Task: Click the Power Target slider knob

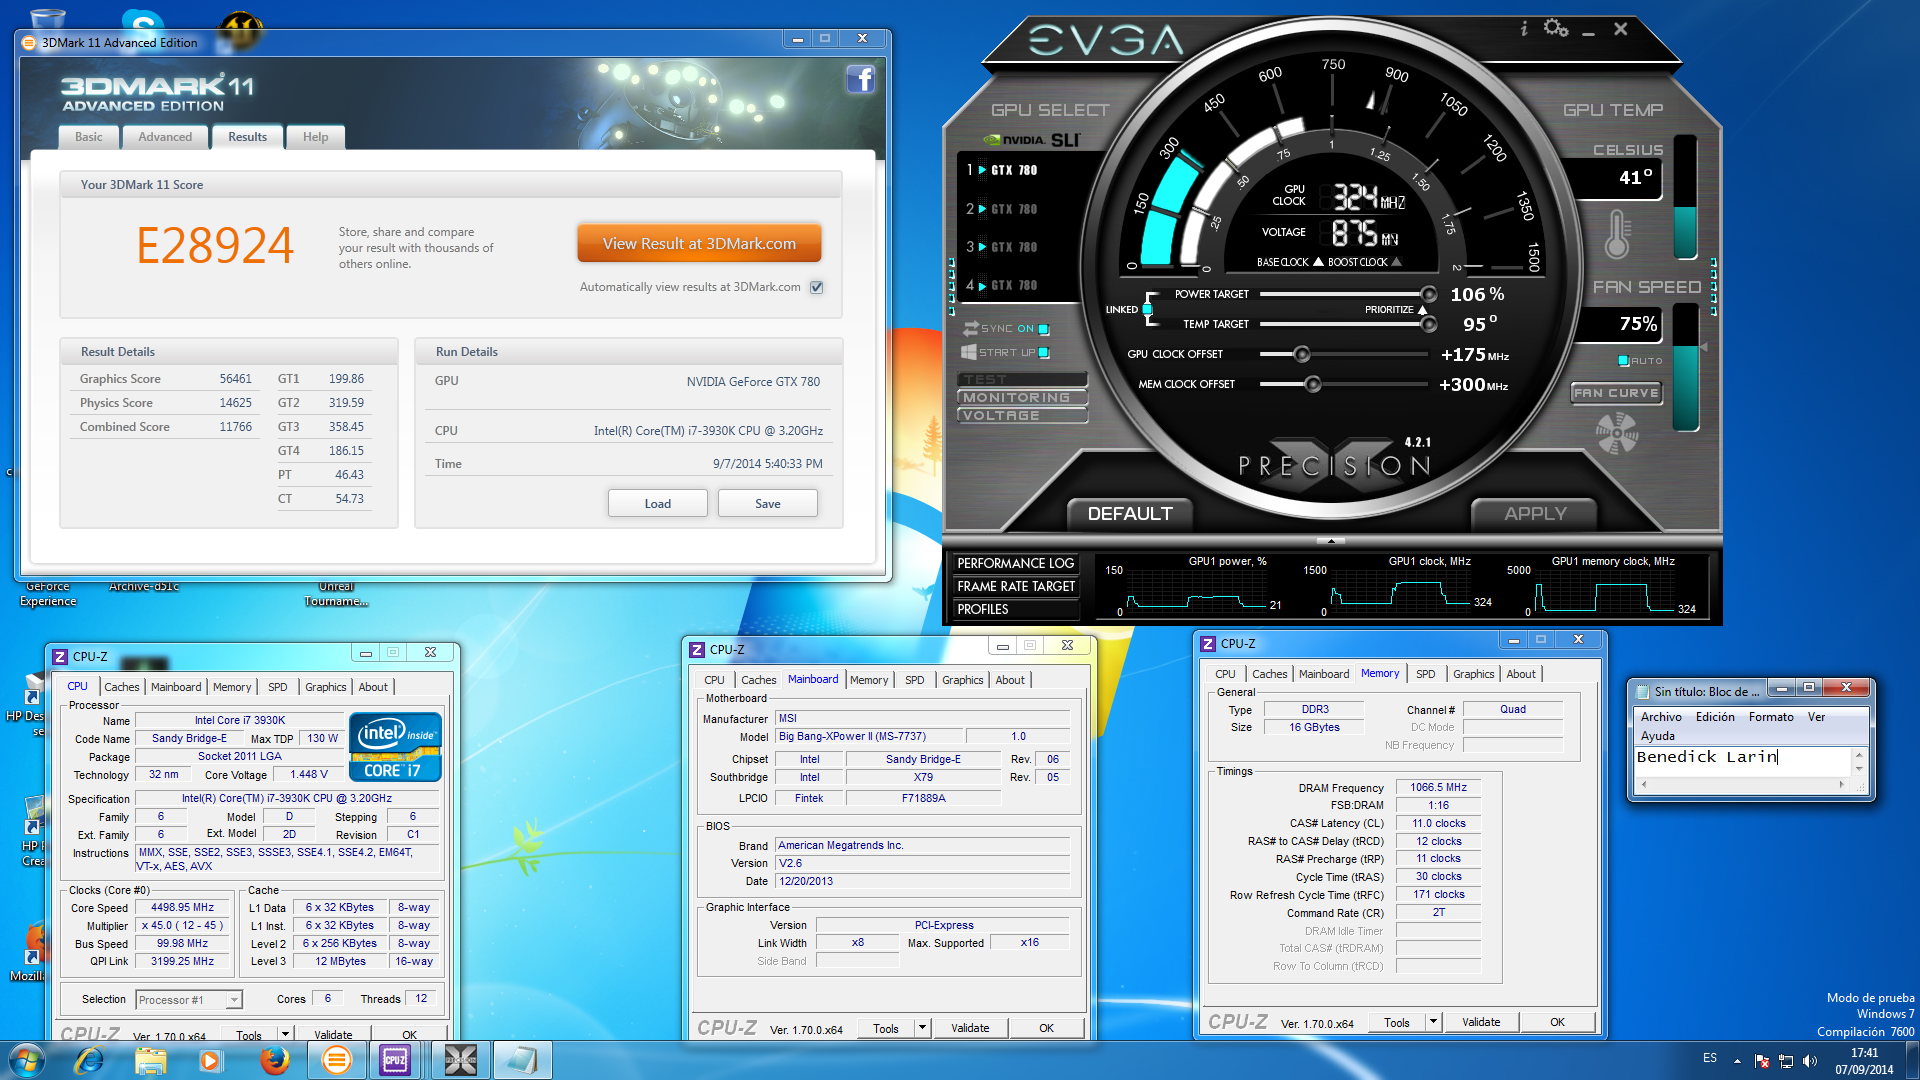Action: click(x=1429, y=294)
